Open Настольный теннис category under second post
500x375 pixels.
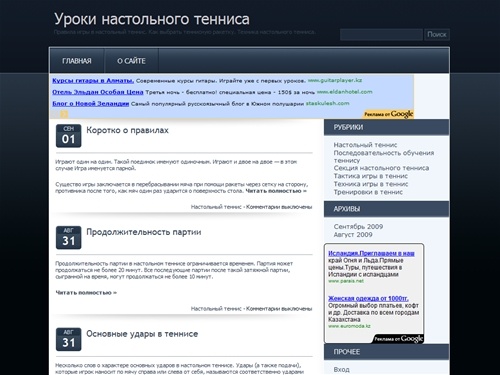coord(216,309)
